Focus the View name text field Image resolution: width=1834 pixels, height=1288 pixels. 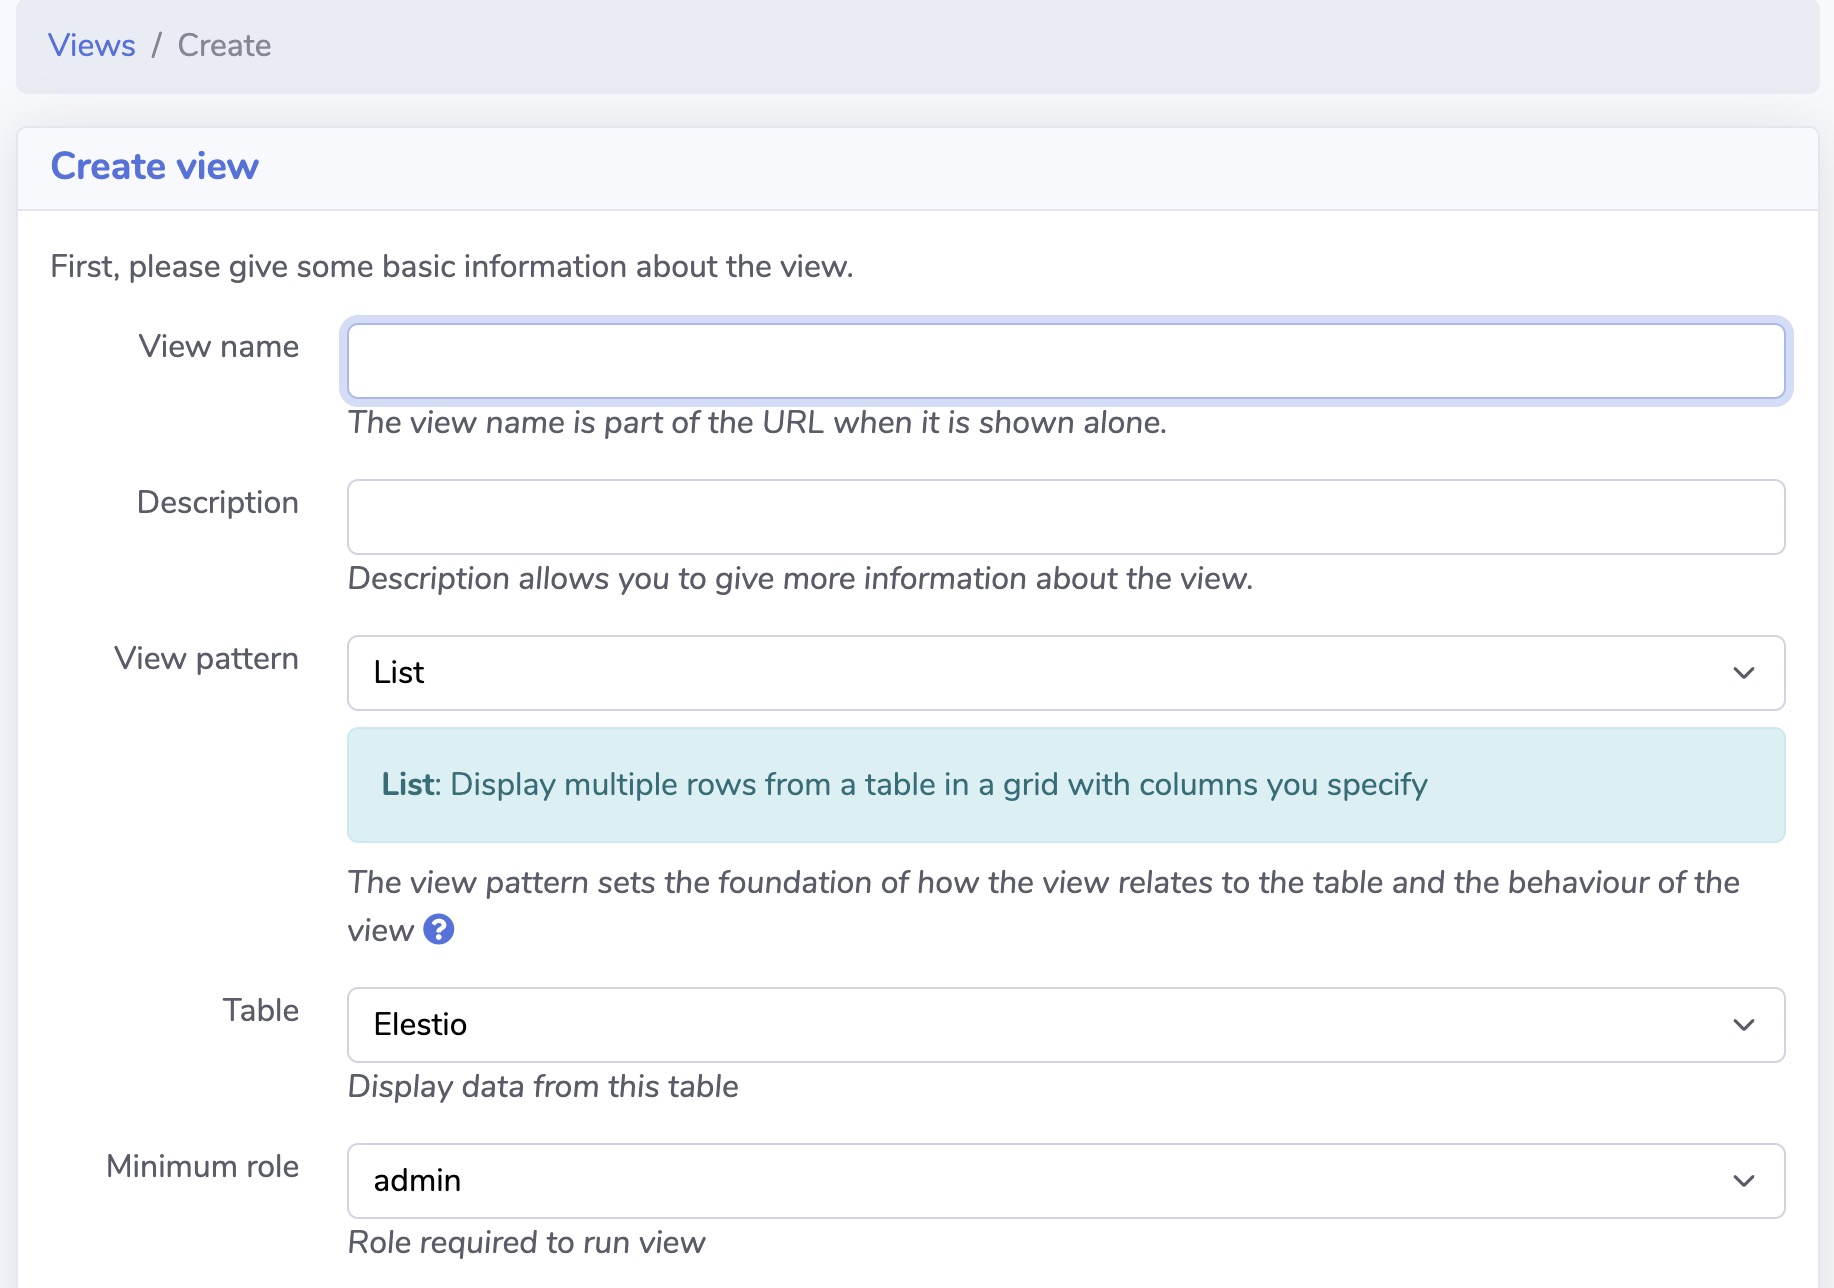pyautogui.click(x=1065, y=361)
